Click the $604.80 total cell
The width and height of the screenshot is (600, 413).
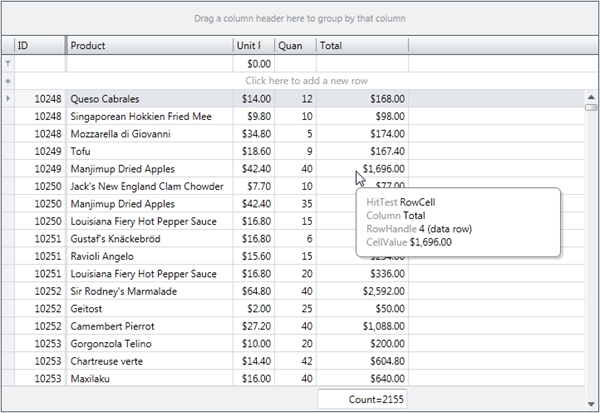click(x=362, y=361)
